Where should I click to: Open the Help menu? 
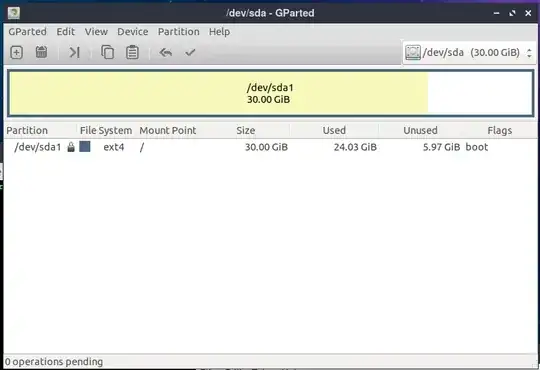pos(219,32)
